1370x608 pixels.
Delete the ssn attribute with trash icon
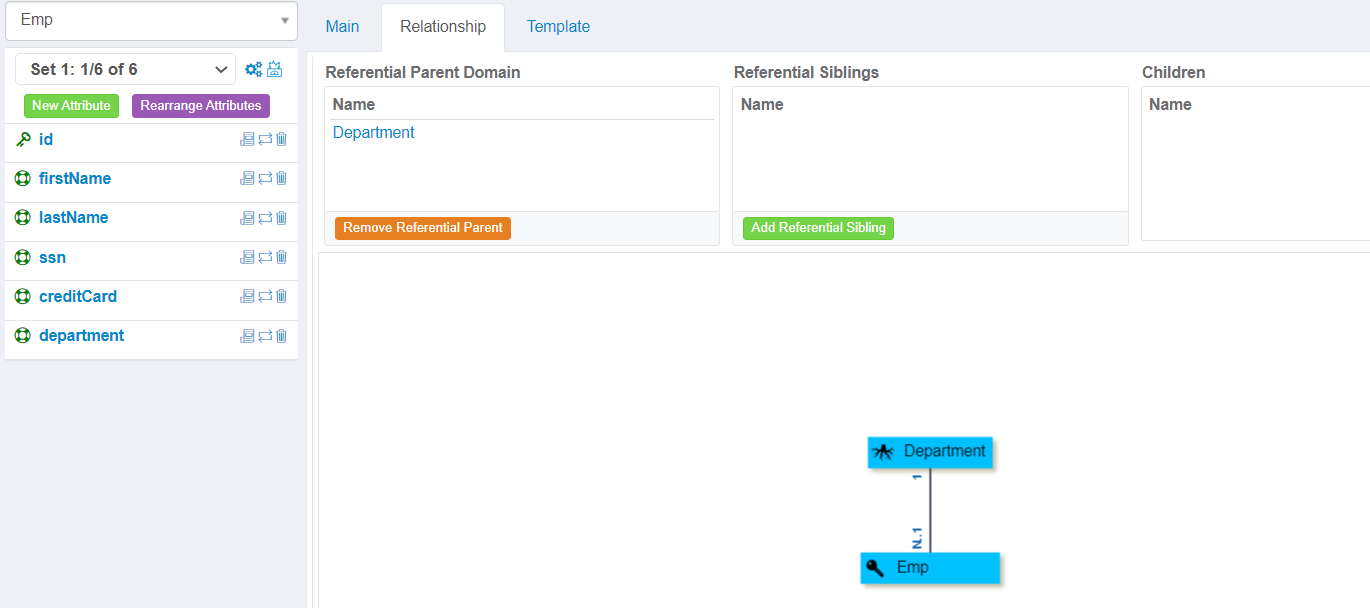[281, 258]
